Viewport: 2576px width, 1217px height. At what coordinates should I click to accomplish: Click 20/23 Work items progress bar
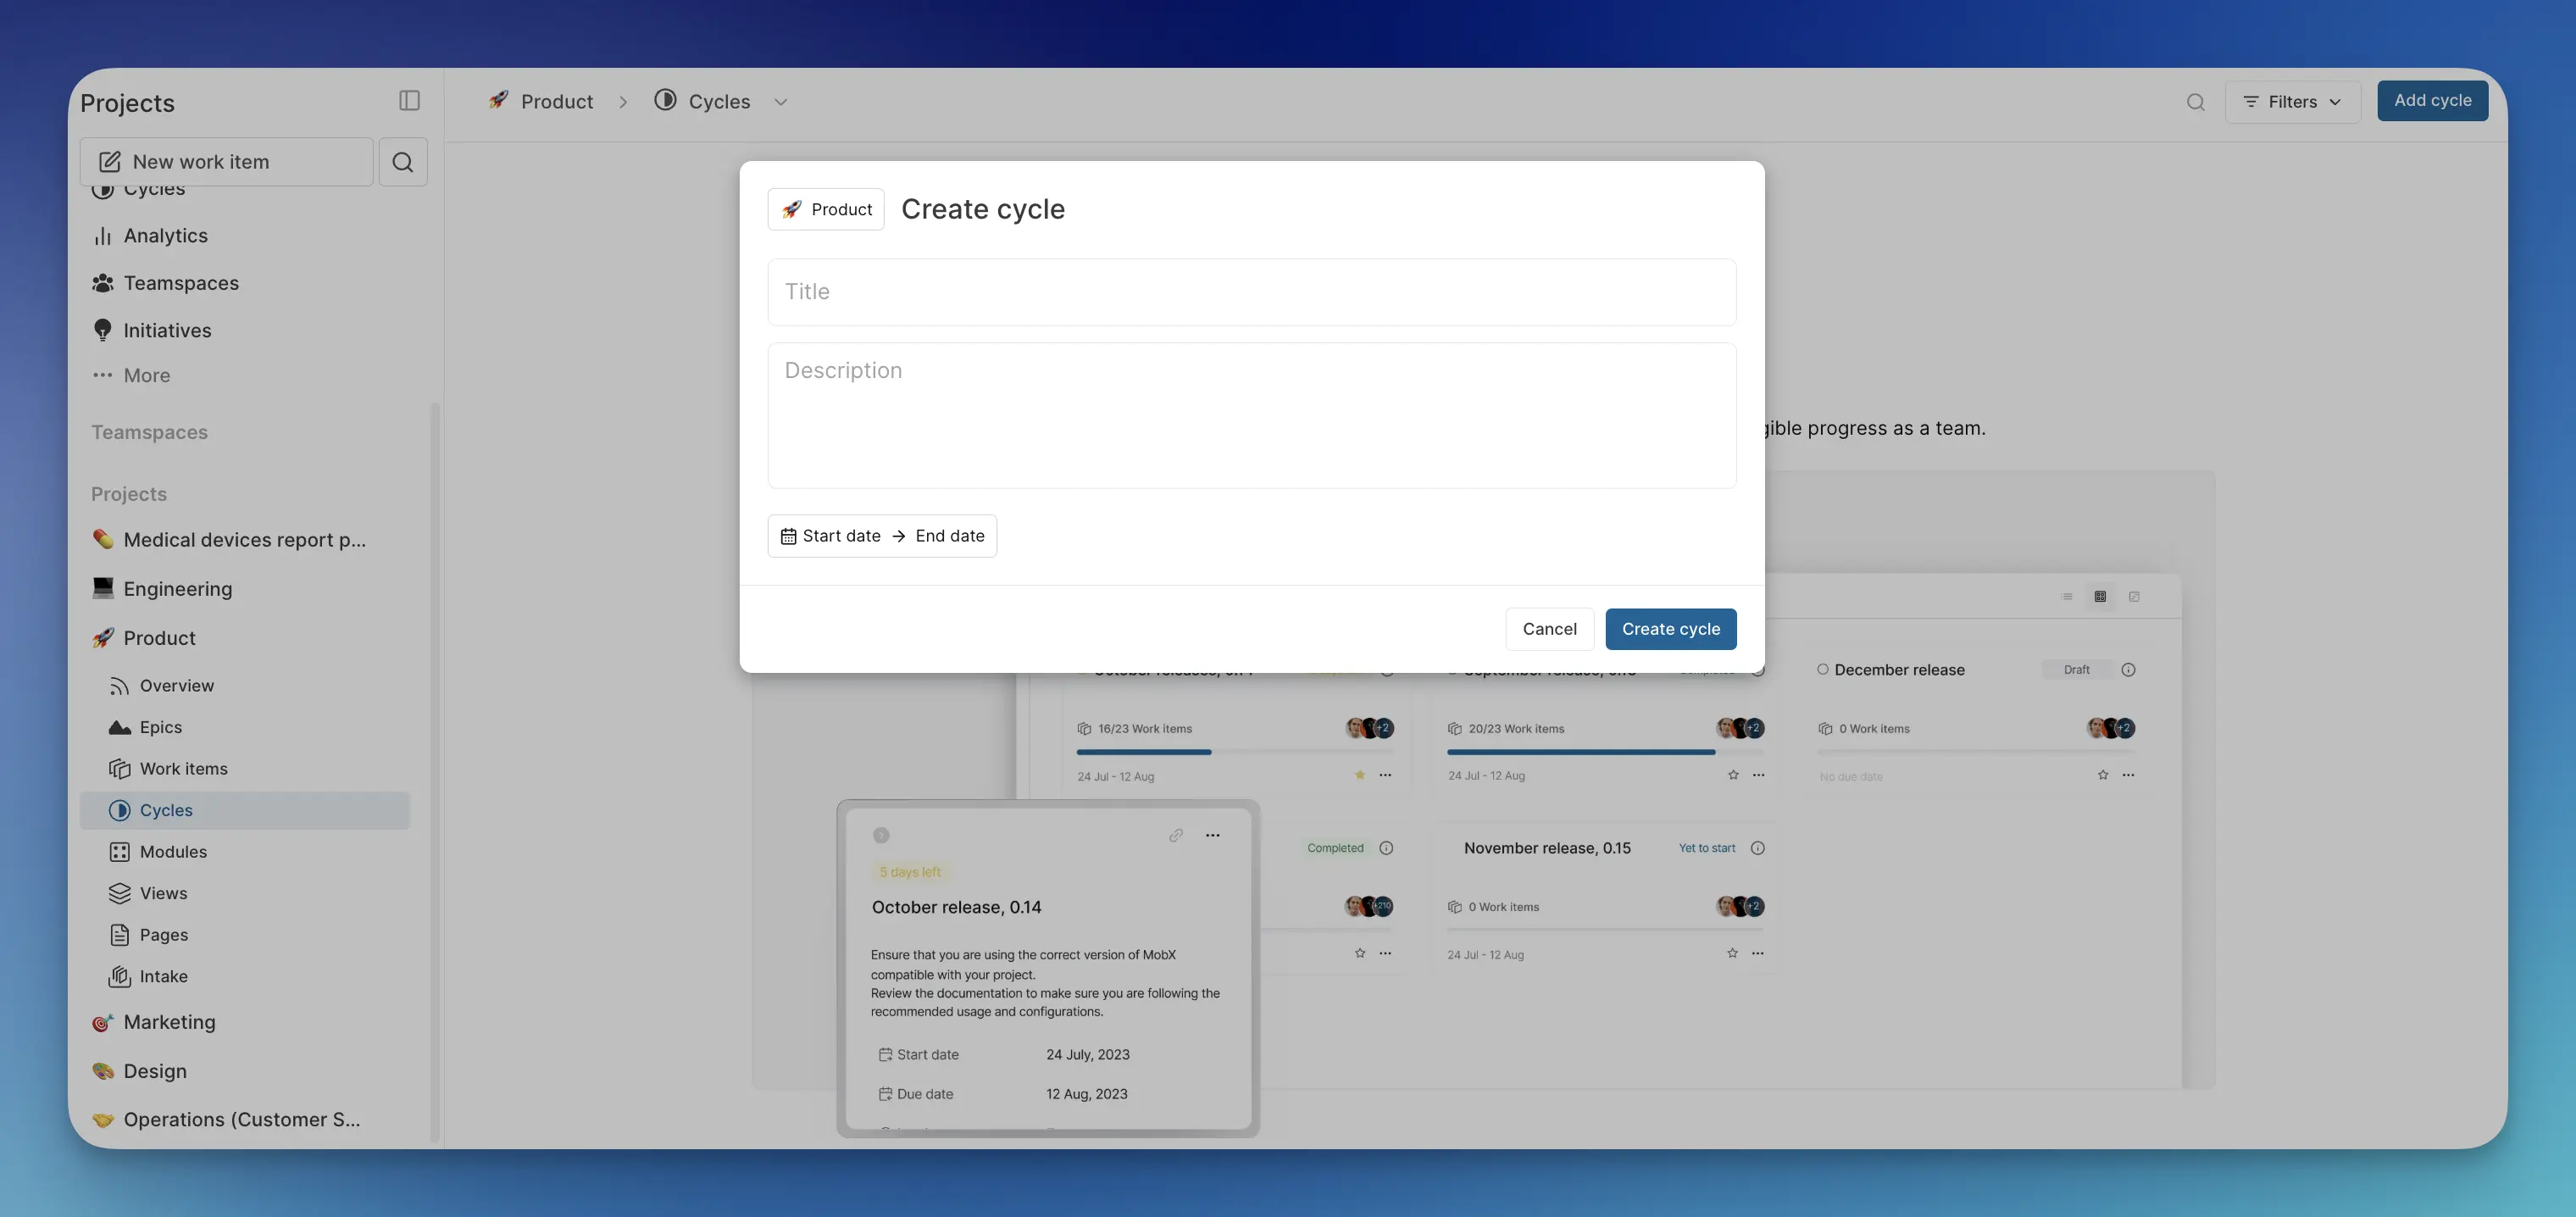coord(1605,752)
